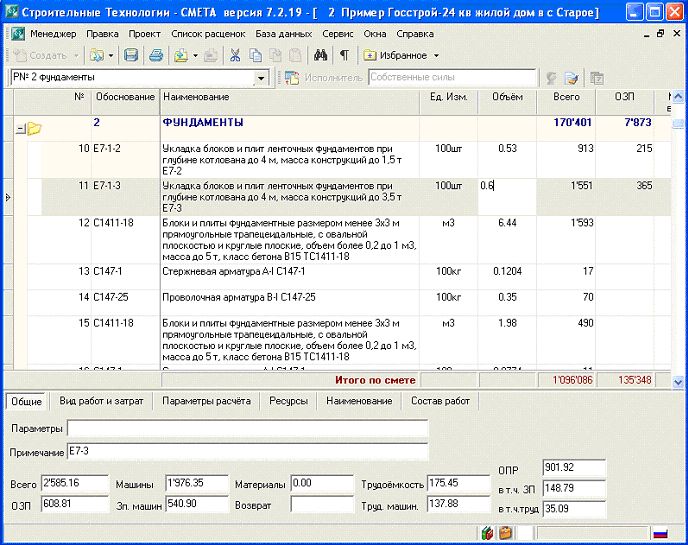
Task: Collapse the ФУНДАМЕНТЫ section tree node
Action: click(21, 129)
